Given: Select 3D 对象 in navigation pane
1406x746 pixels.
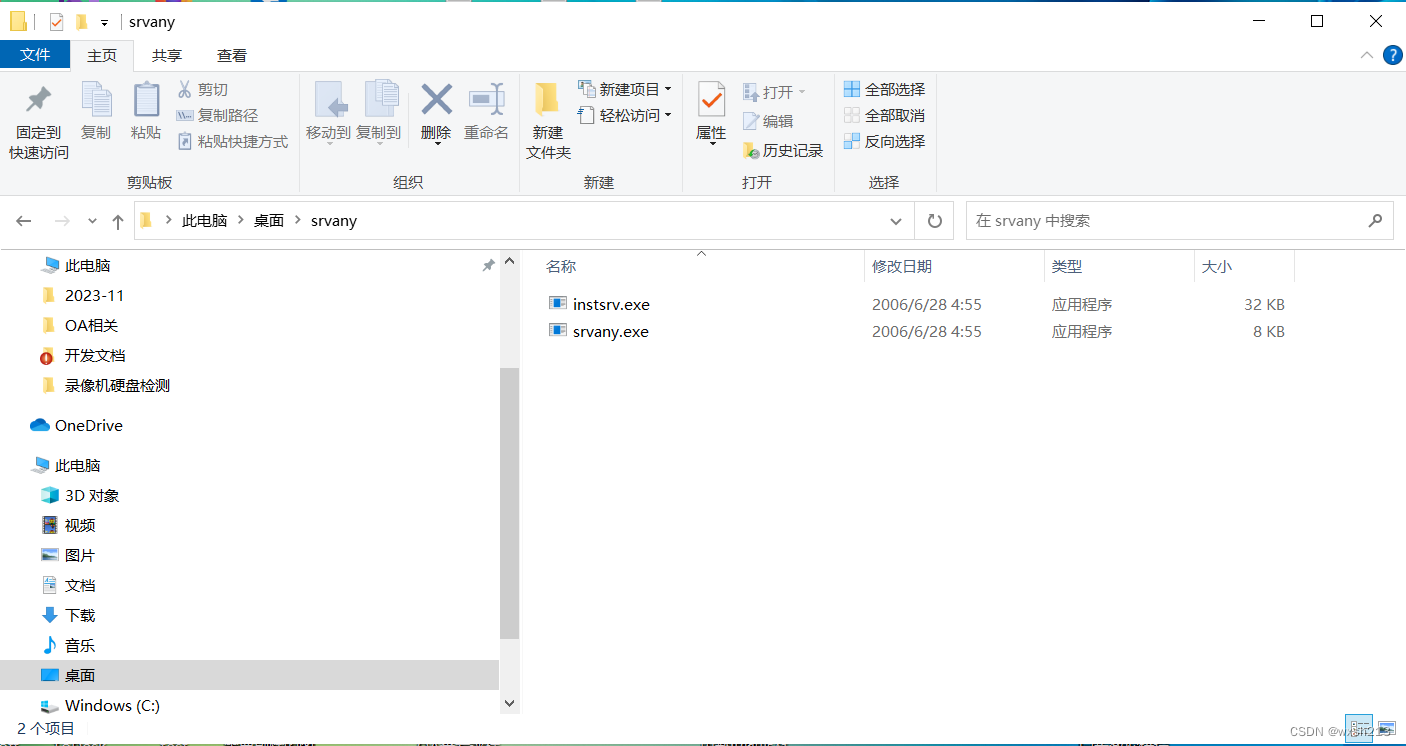Looking at the screenshot, I should [92, 495].
